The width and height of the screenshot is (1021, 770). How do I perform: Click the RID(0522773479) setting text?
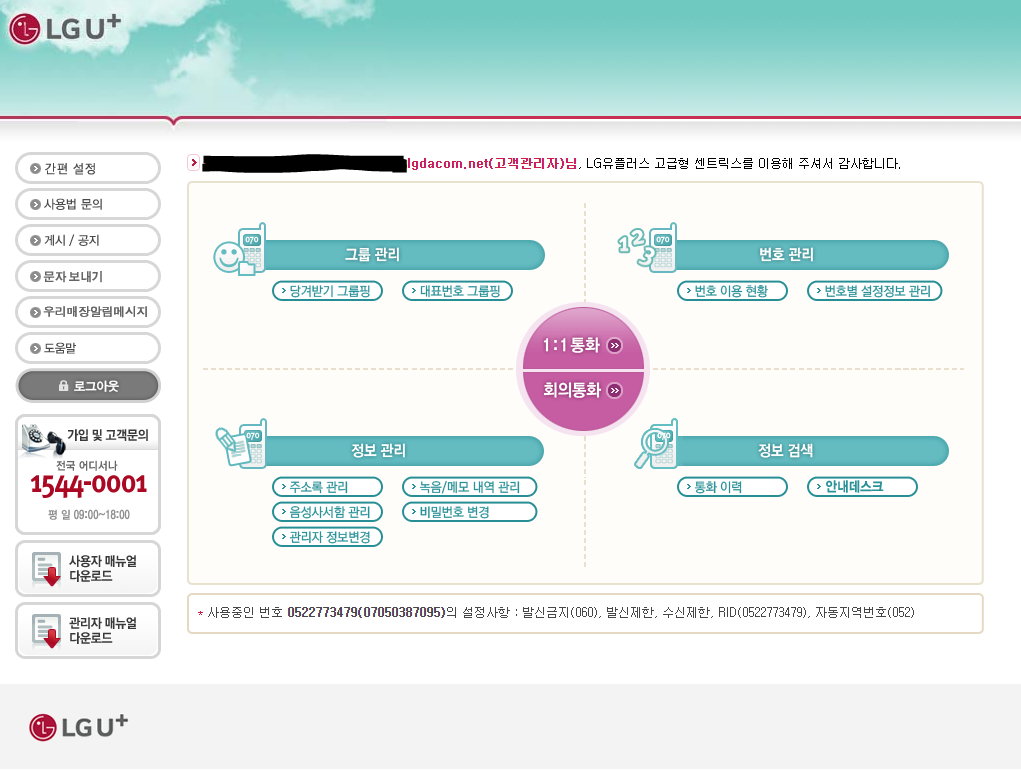[x=763, y=612]
